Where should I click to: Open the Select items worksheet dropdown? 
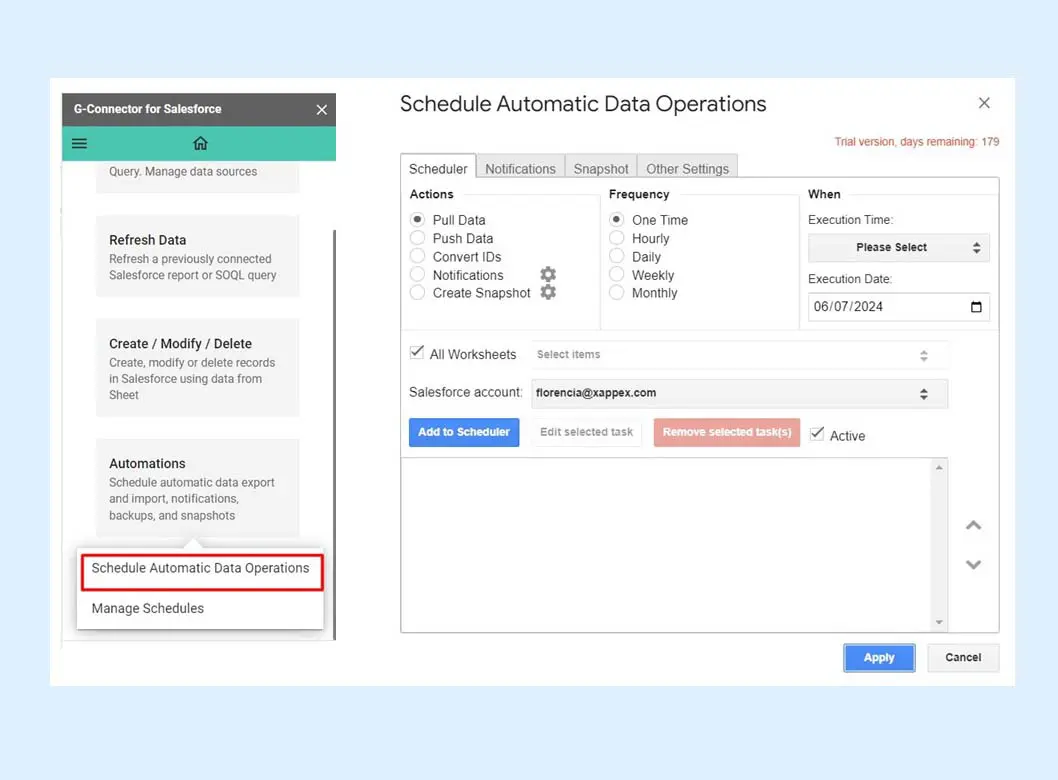[x=738, y=355]
